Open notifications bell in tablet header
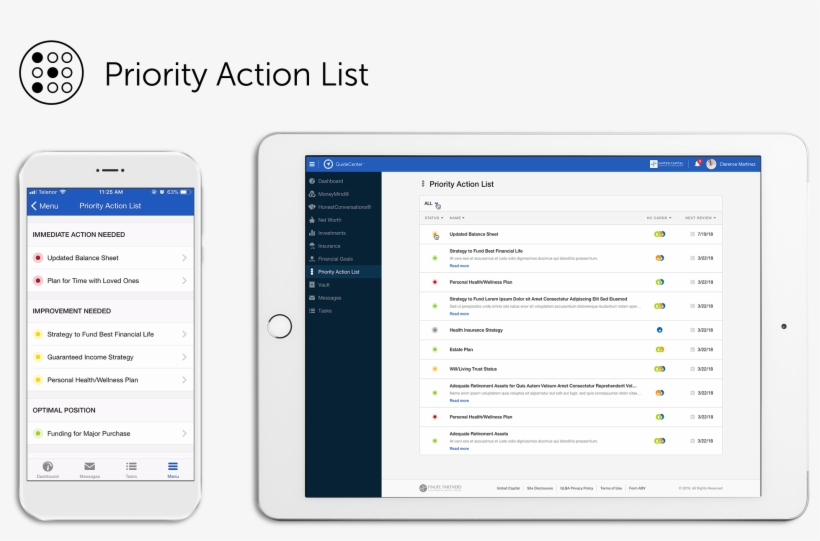The width and height of the screenshot is (820, 541). point(697,164)
